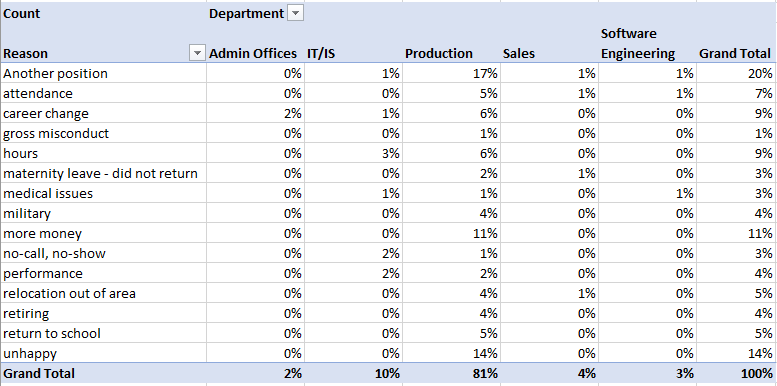The width and height of the screenshot is (777, 386).
Task: Select the gross misconduct row label
Action: click(x=104, y=133)
